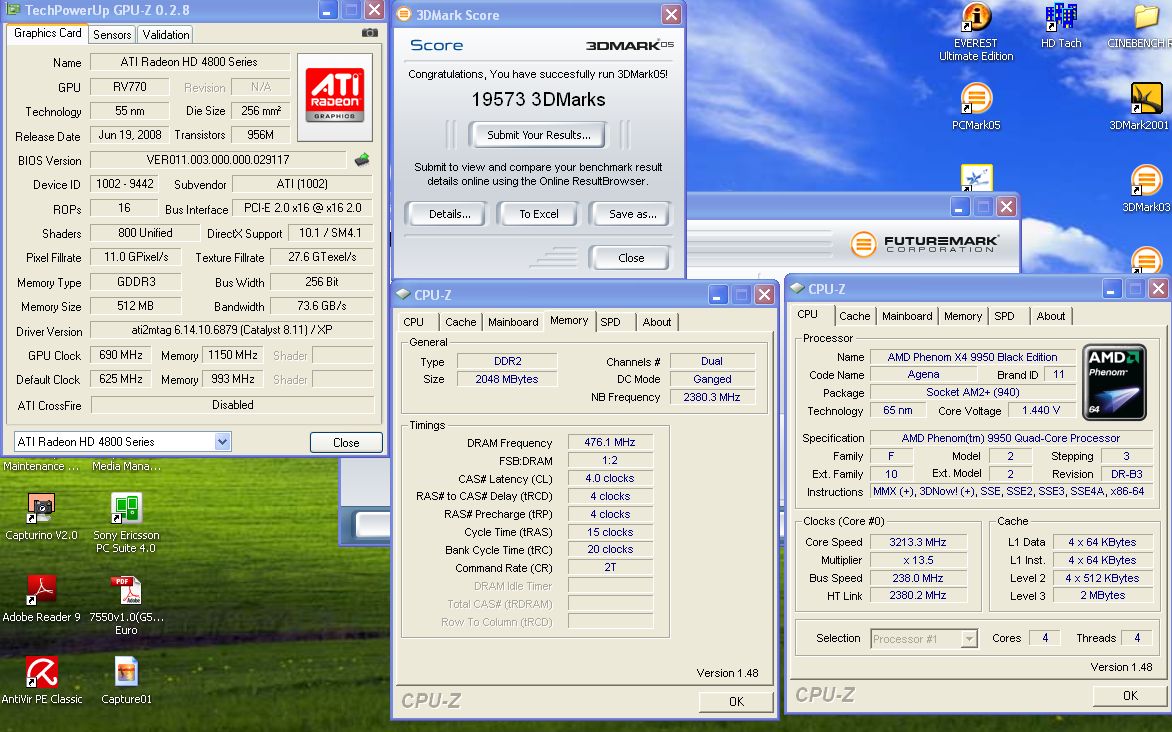Click the 3DMark Score title bar icon

404,14
